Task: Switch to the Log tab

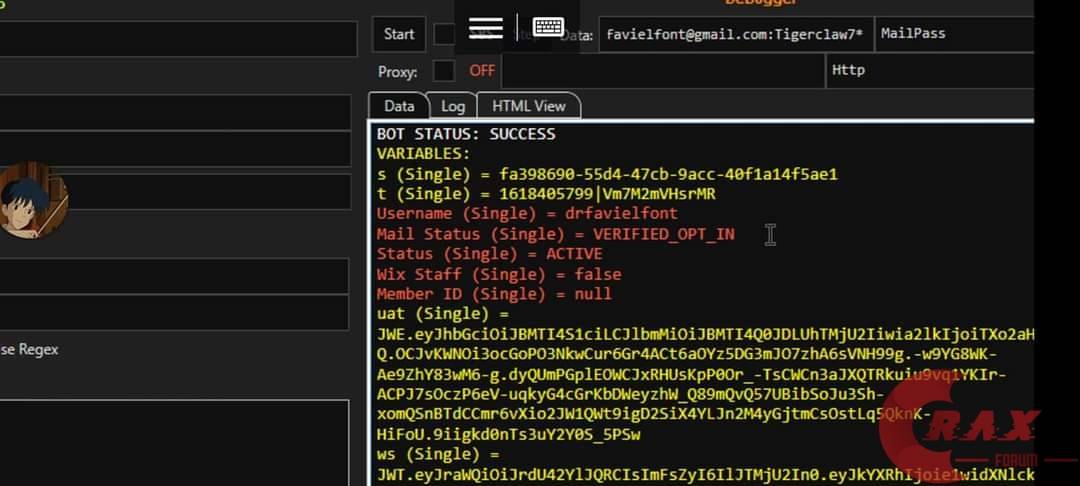Action: click(453, 106)
